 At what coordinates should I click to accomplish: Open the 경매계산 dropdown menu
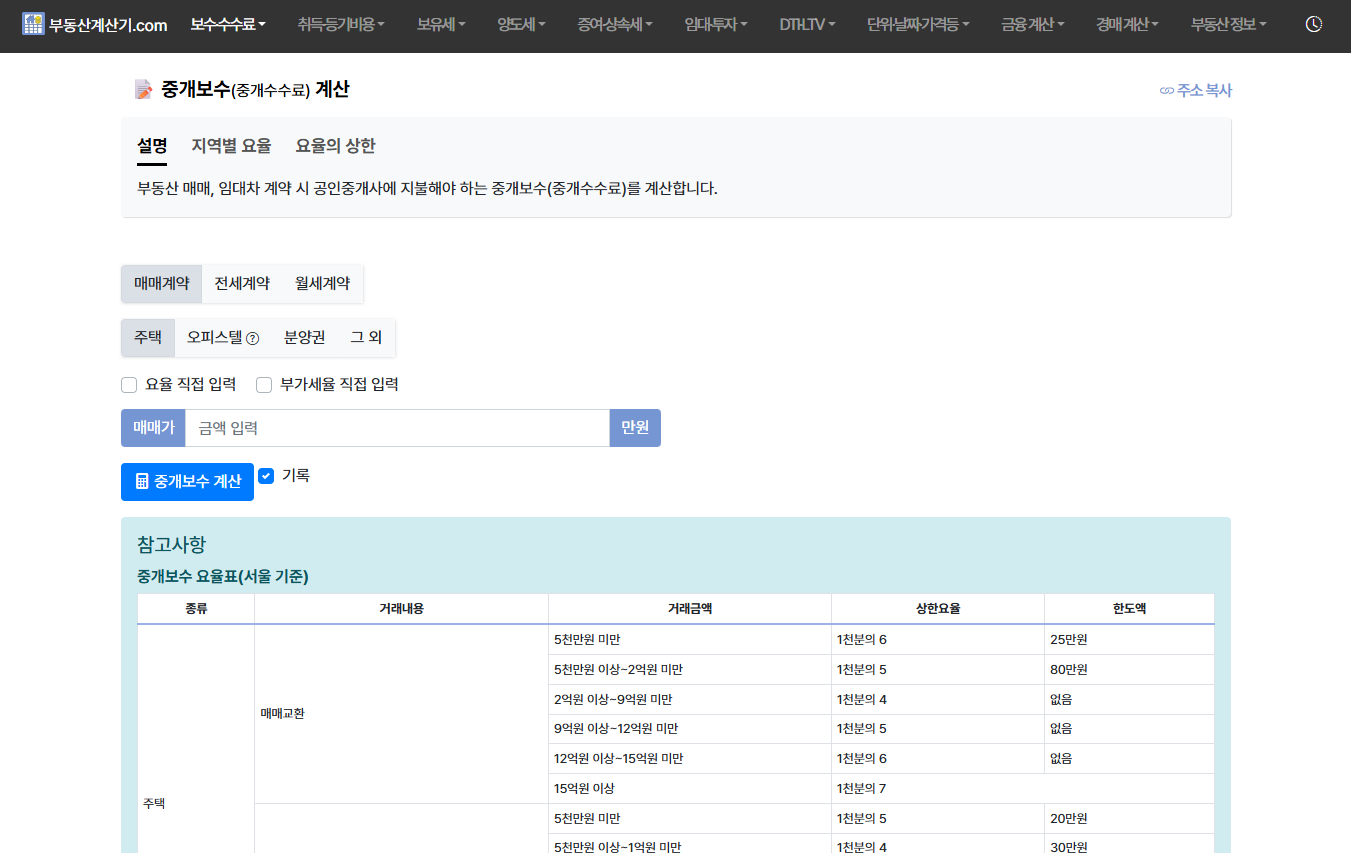[1123, 26]
